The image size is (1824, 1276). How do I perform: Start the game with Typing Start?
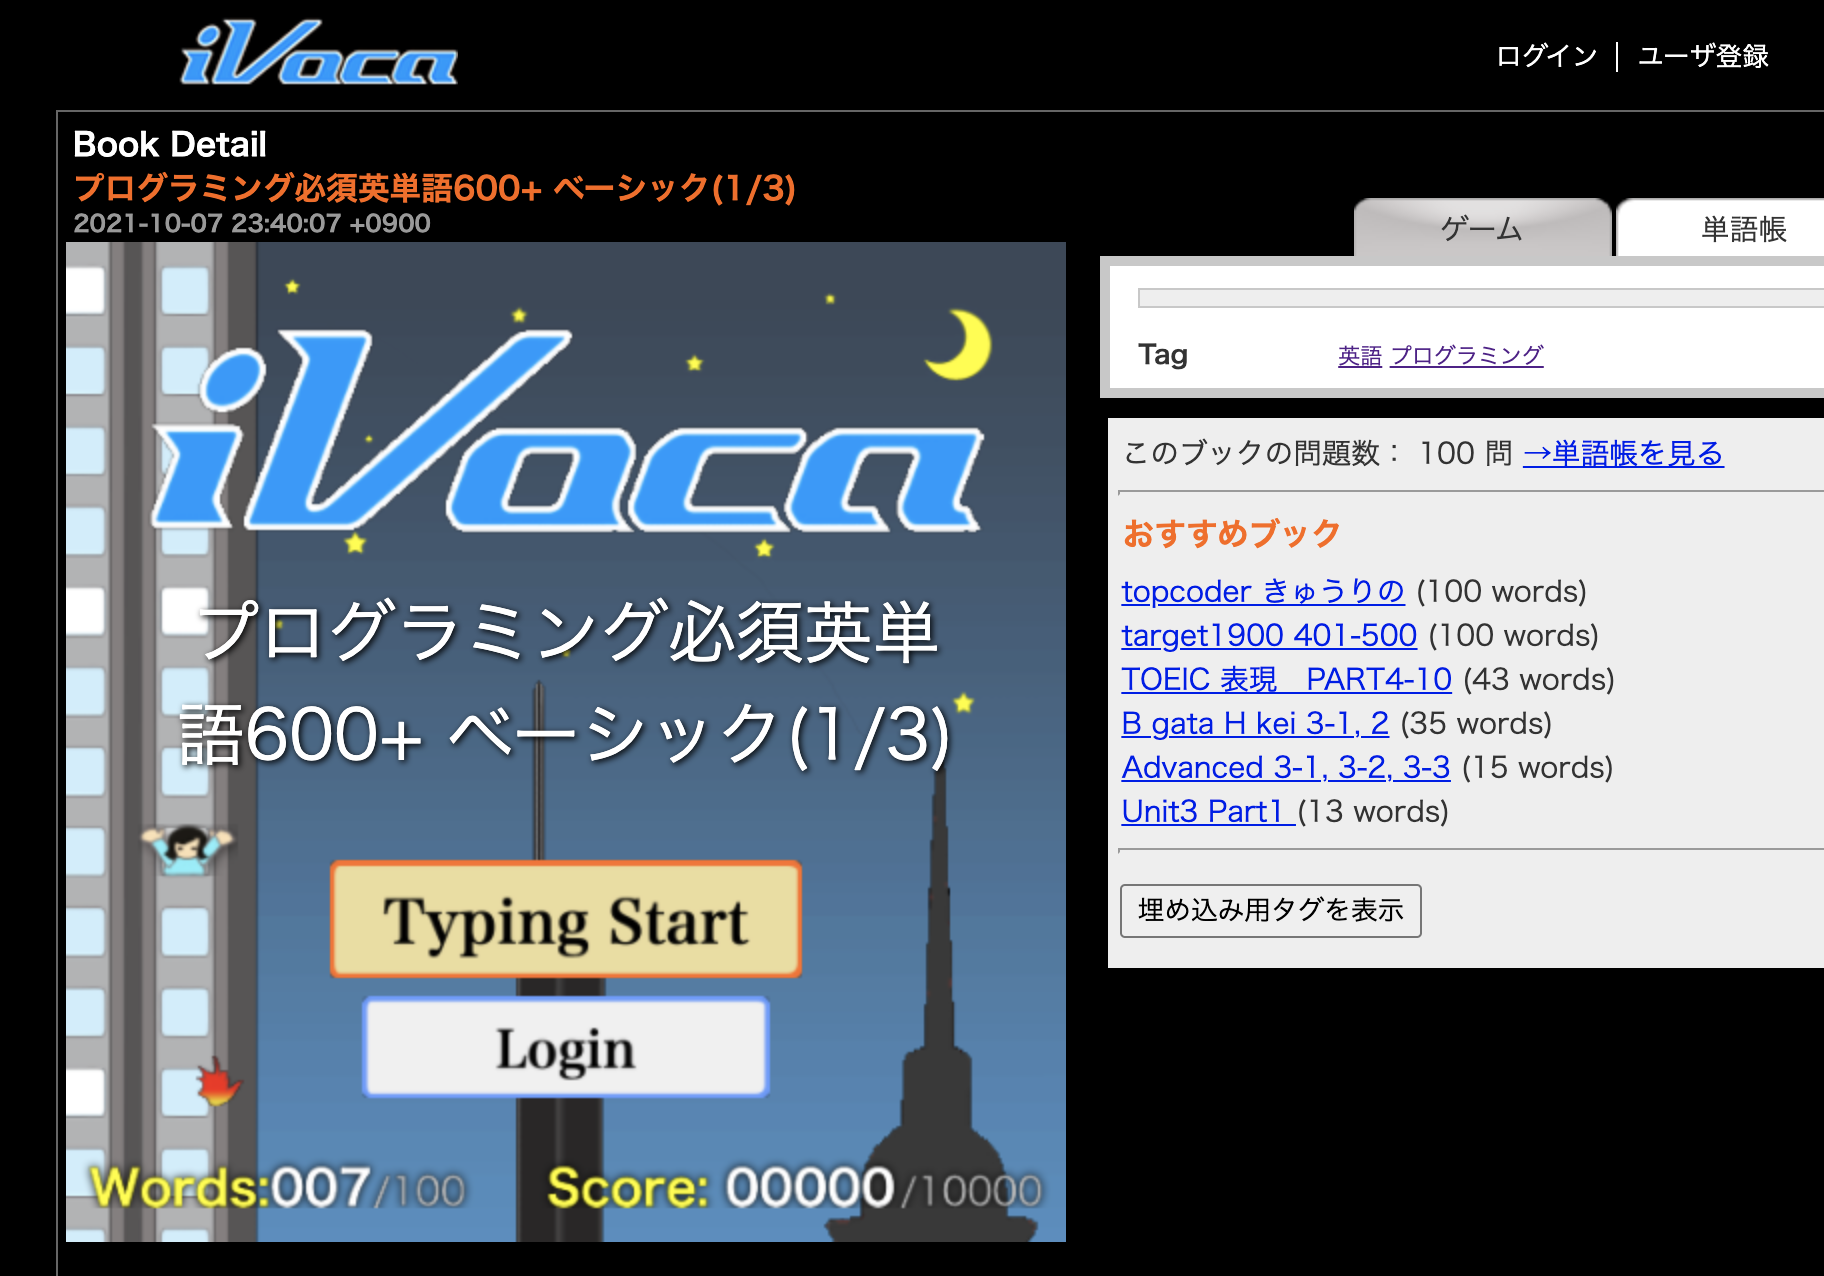(566, 919)
